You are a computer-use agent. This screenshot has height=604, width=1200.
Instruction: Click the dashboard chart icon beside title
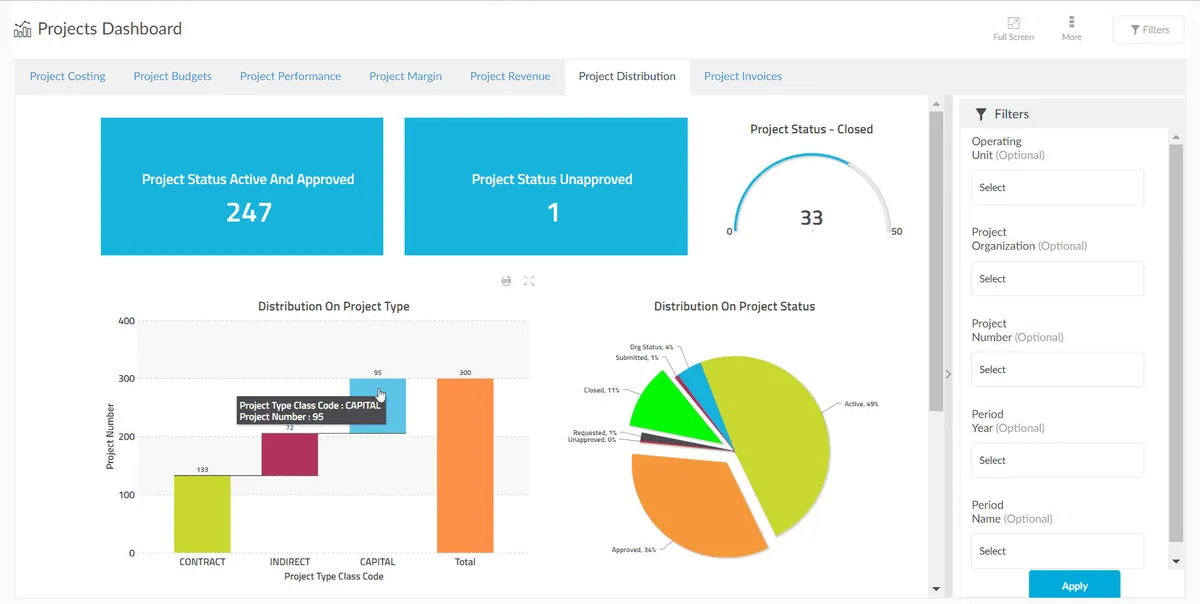pos(22,29)
